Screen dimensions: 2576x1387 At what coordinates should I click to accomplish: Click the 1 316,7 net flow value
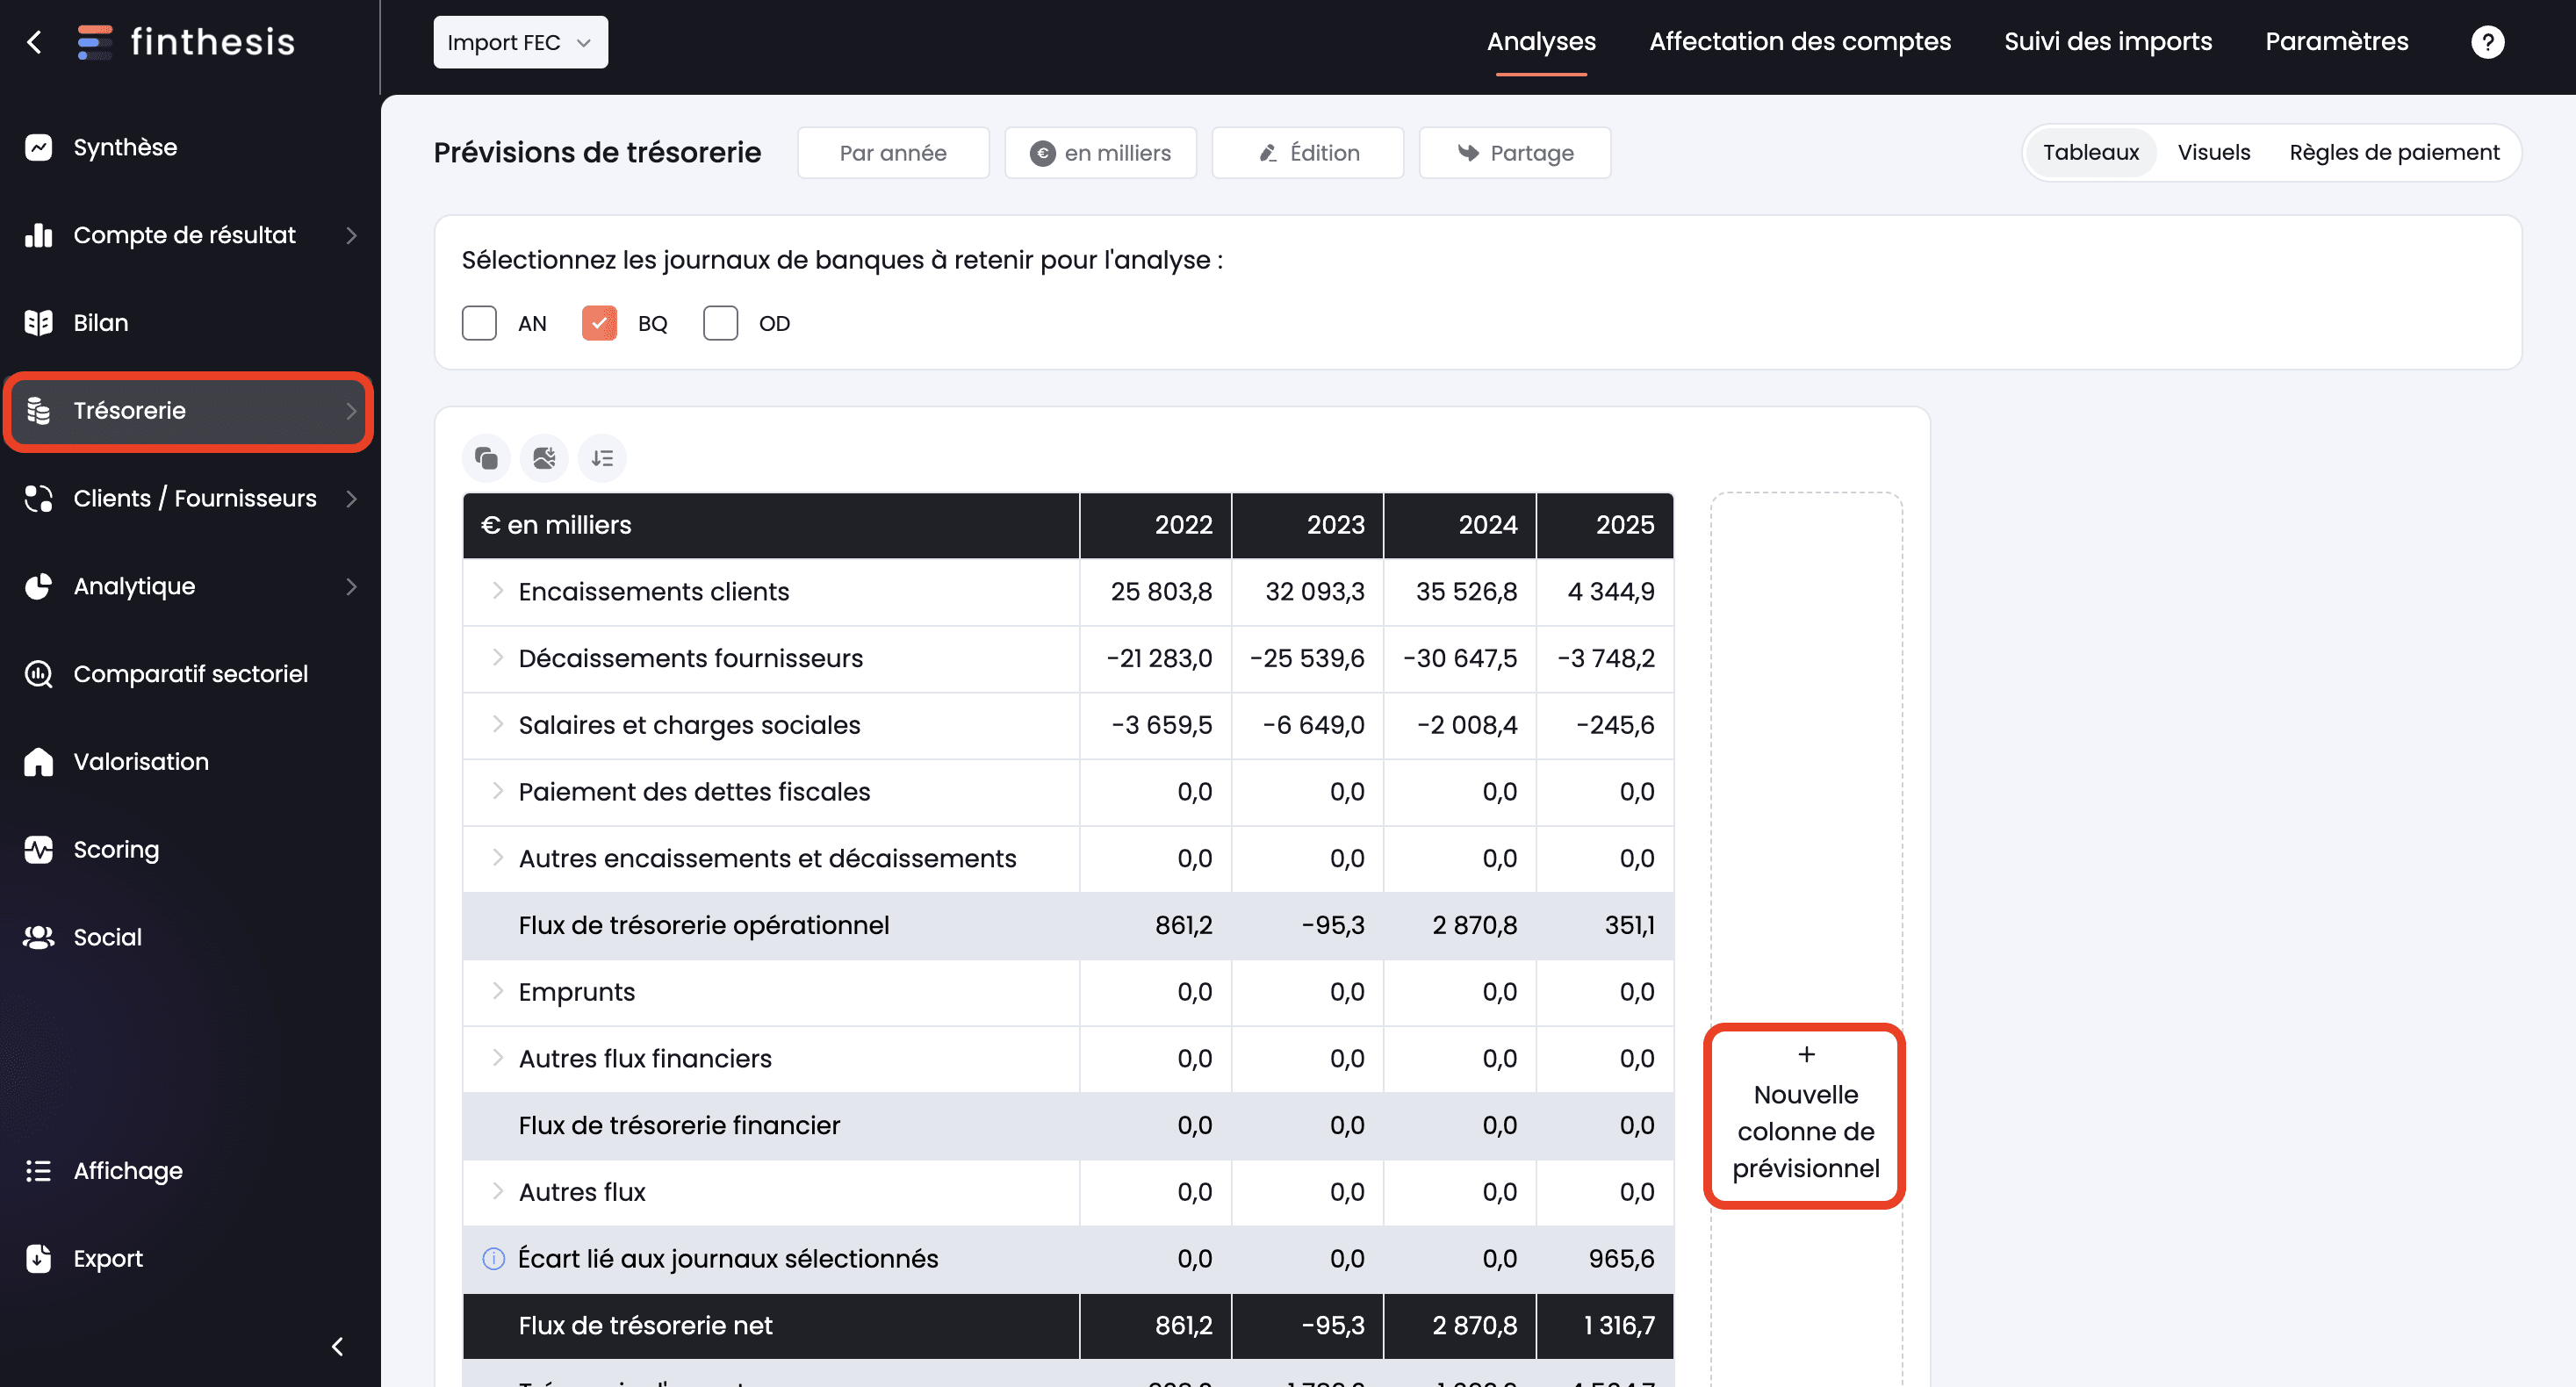point(1619,1326)
